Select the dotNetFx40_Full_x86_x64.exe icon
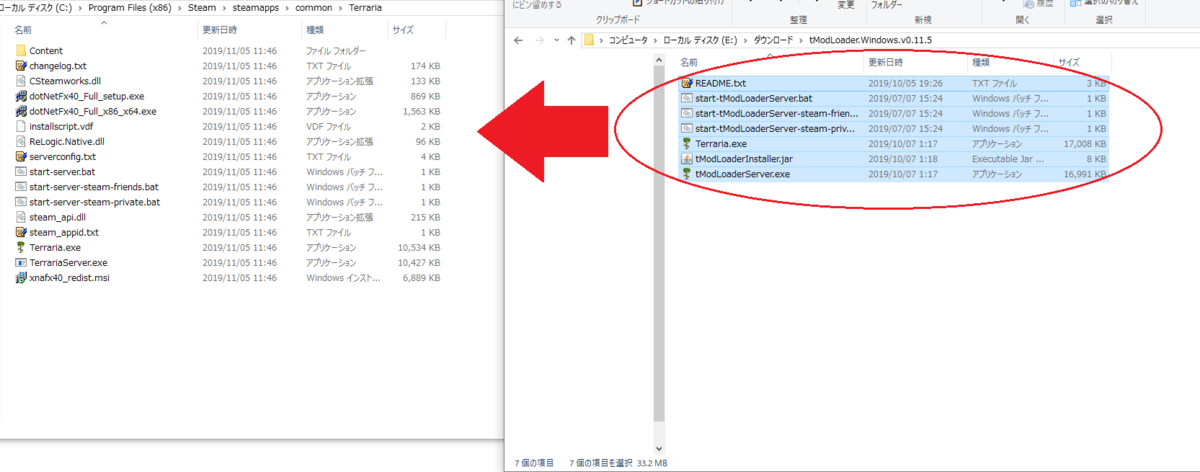This screenshot has height=472, width=1200. [x=21, y=111]
